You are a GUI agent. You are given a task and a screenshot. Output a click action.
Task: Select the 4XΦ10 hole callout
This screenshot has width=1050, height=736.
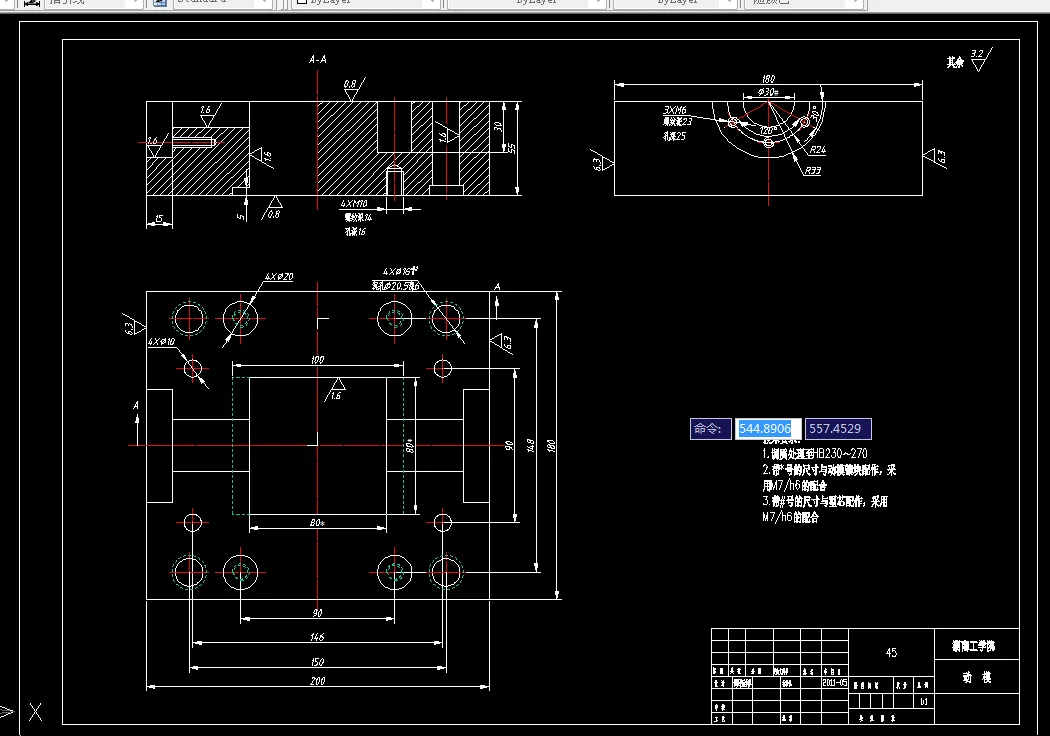(x=161, y=342)
